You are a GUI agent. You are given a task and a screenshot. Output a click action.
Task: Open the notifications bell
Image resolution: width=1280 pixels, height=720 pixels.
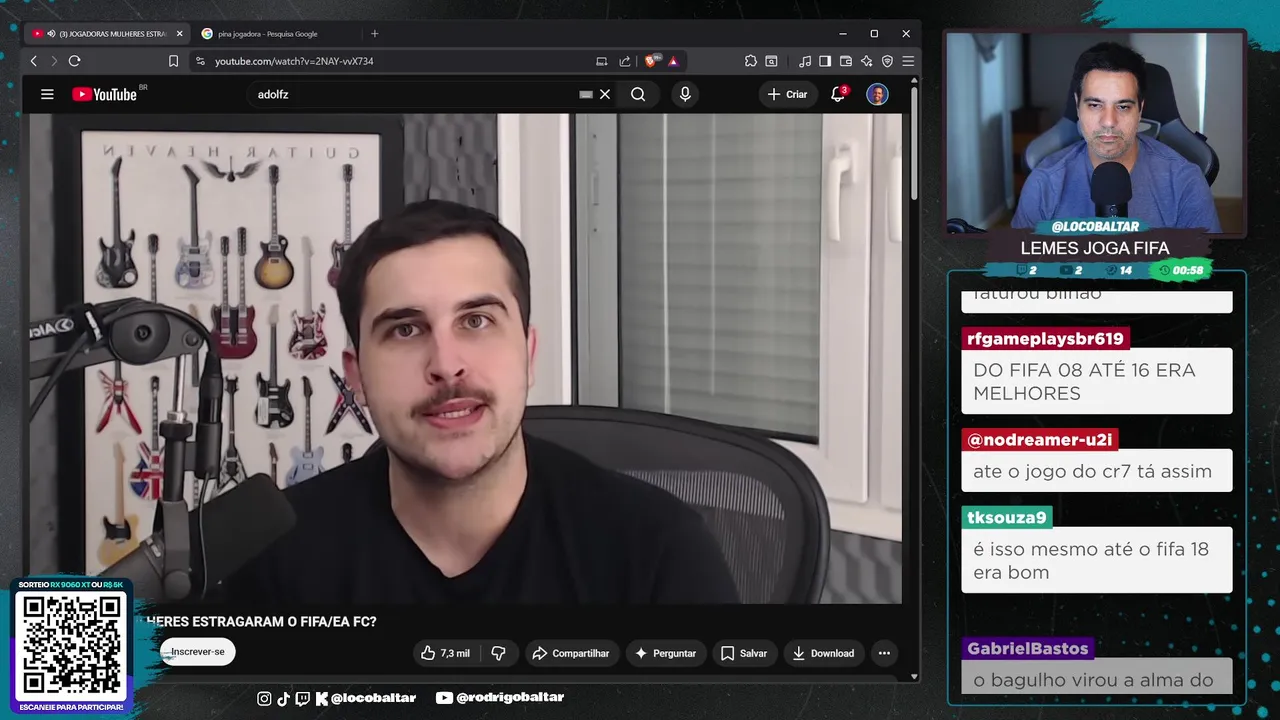(838, 94)
